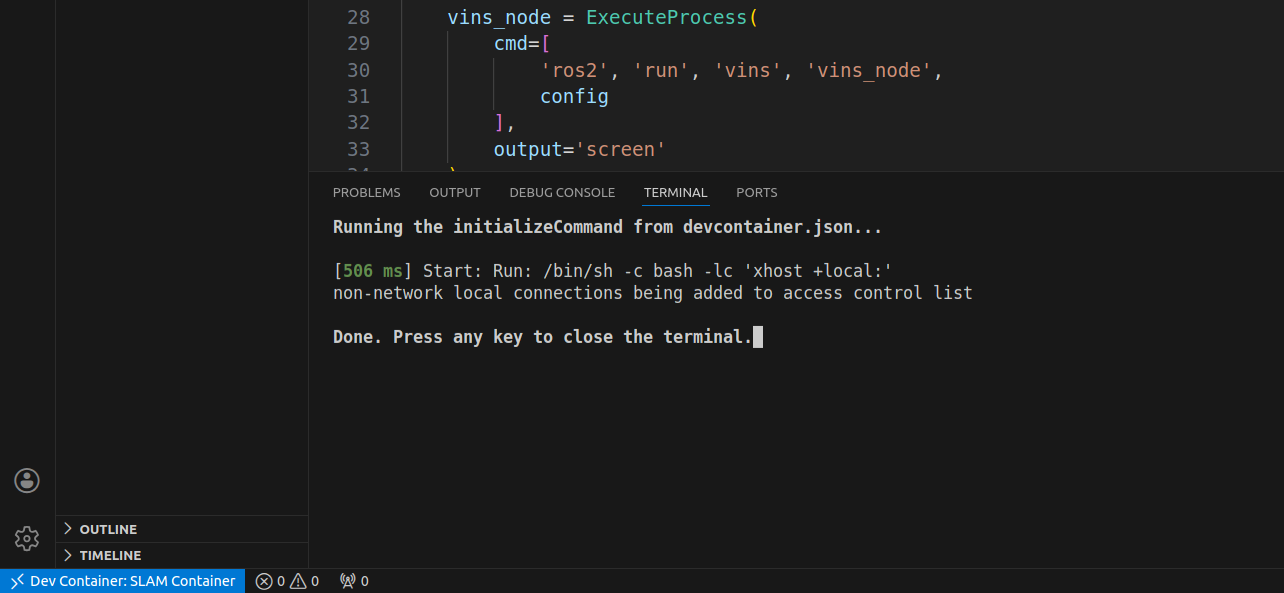Click the word config on line 31
1284x593 pixels.
574,96
